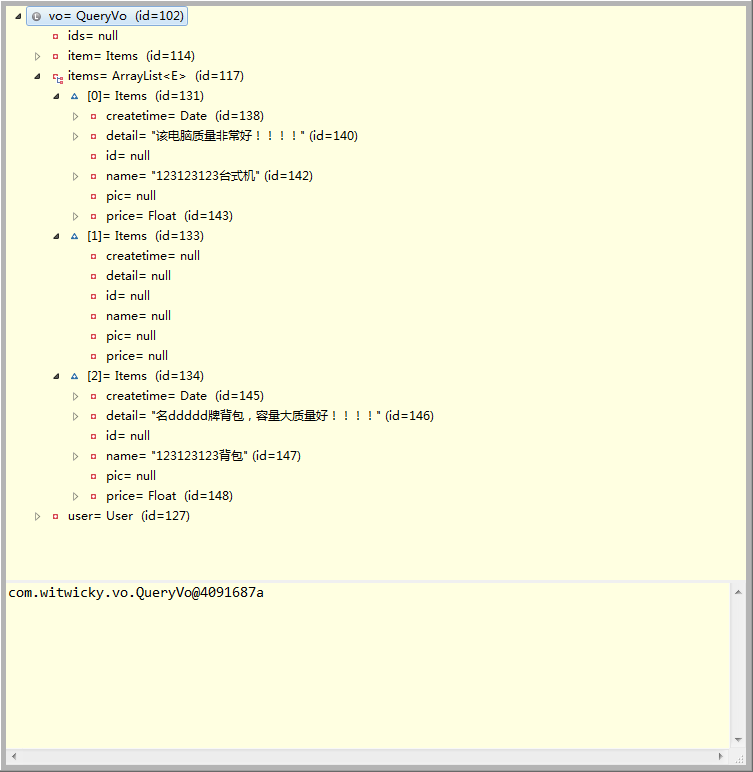Select the pic= null row under [0]= Items
753x772 pixels.
tap(131, 196)
